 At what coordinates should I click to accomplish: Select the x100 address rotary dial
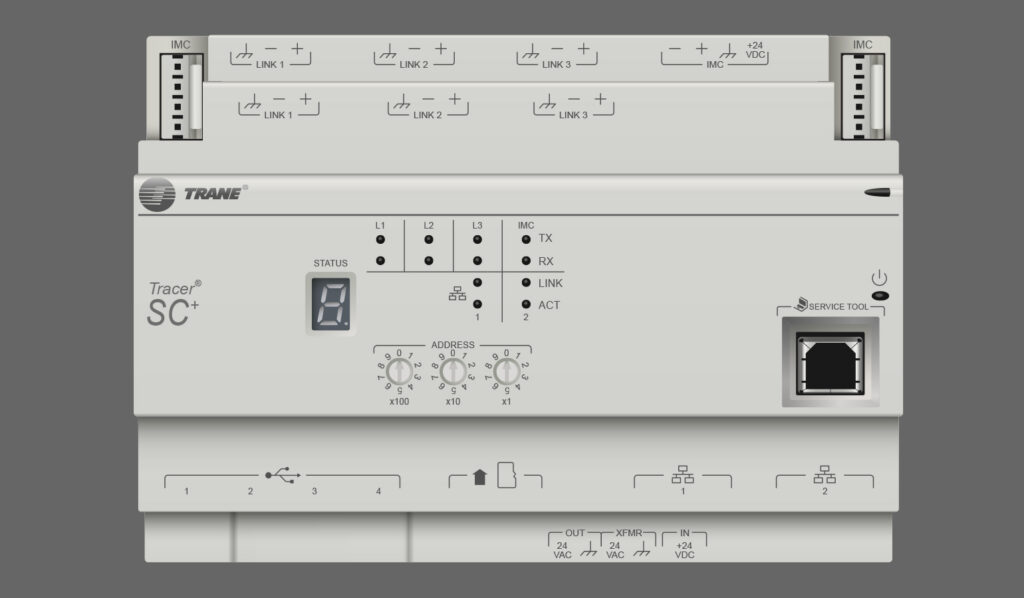coord(399,372)
